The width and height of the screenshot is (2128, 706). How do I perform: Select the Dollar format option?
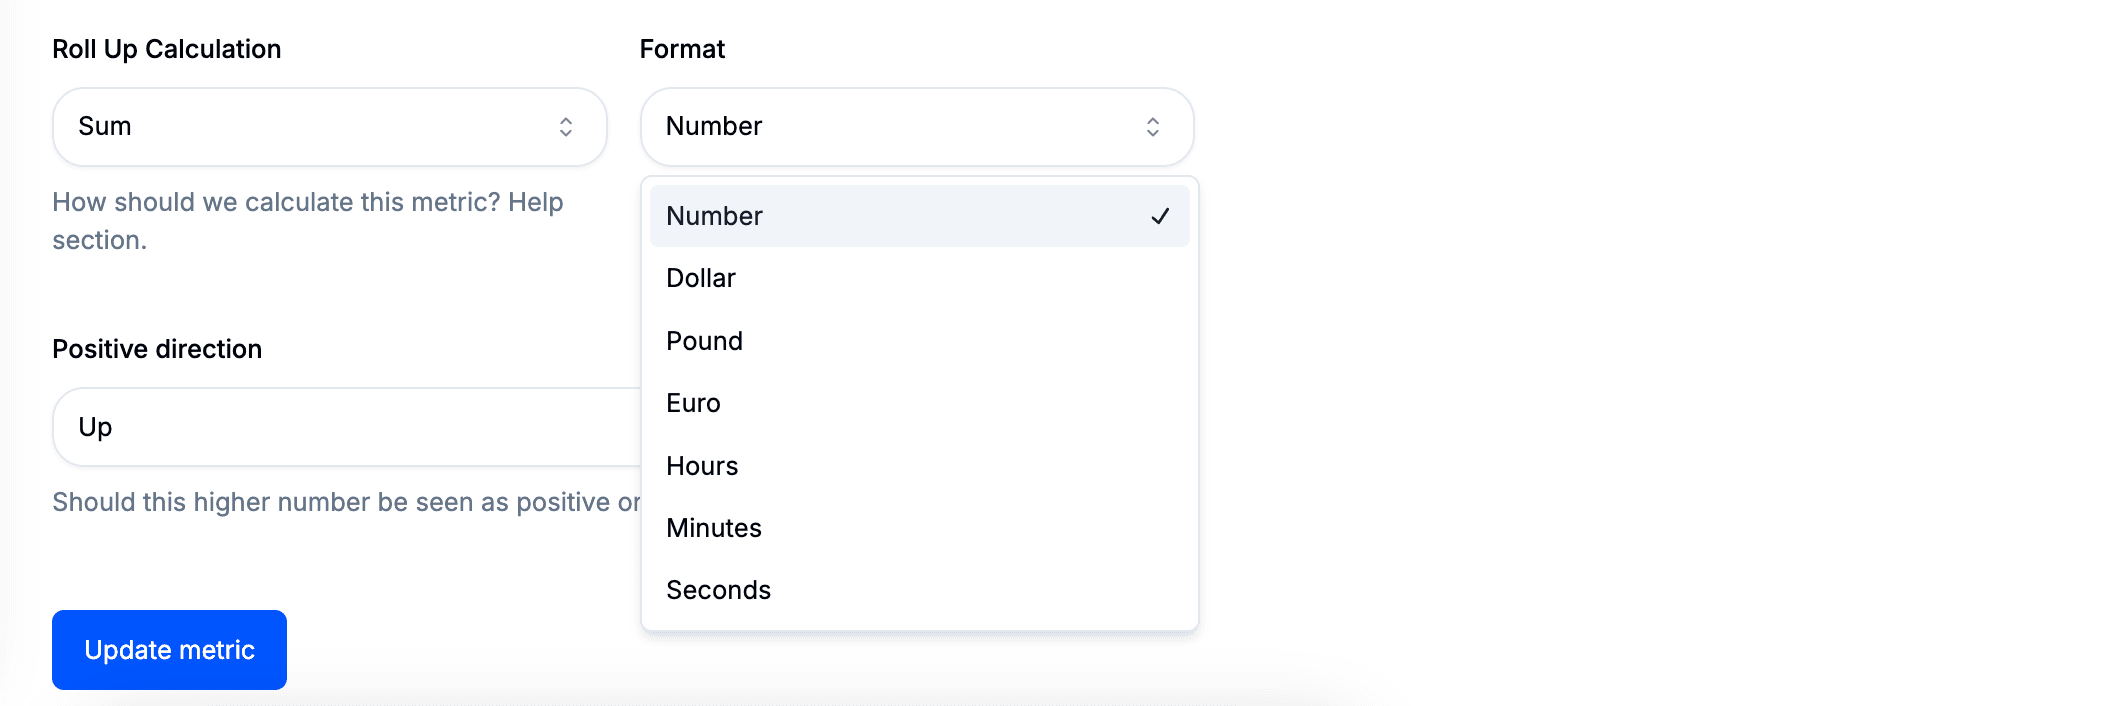[701, 278]
